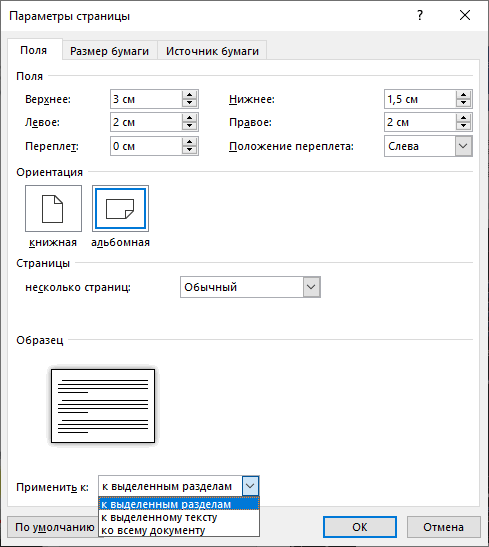Click the Отмена button

(443, 527)
